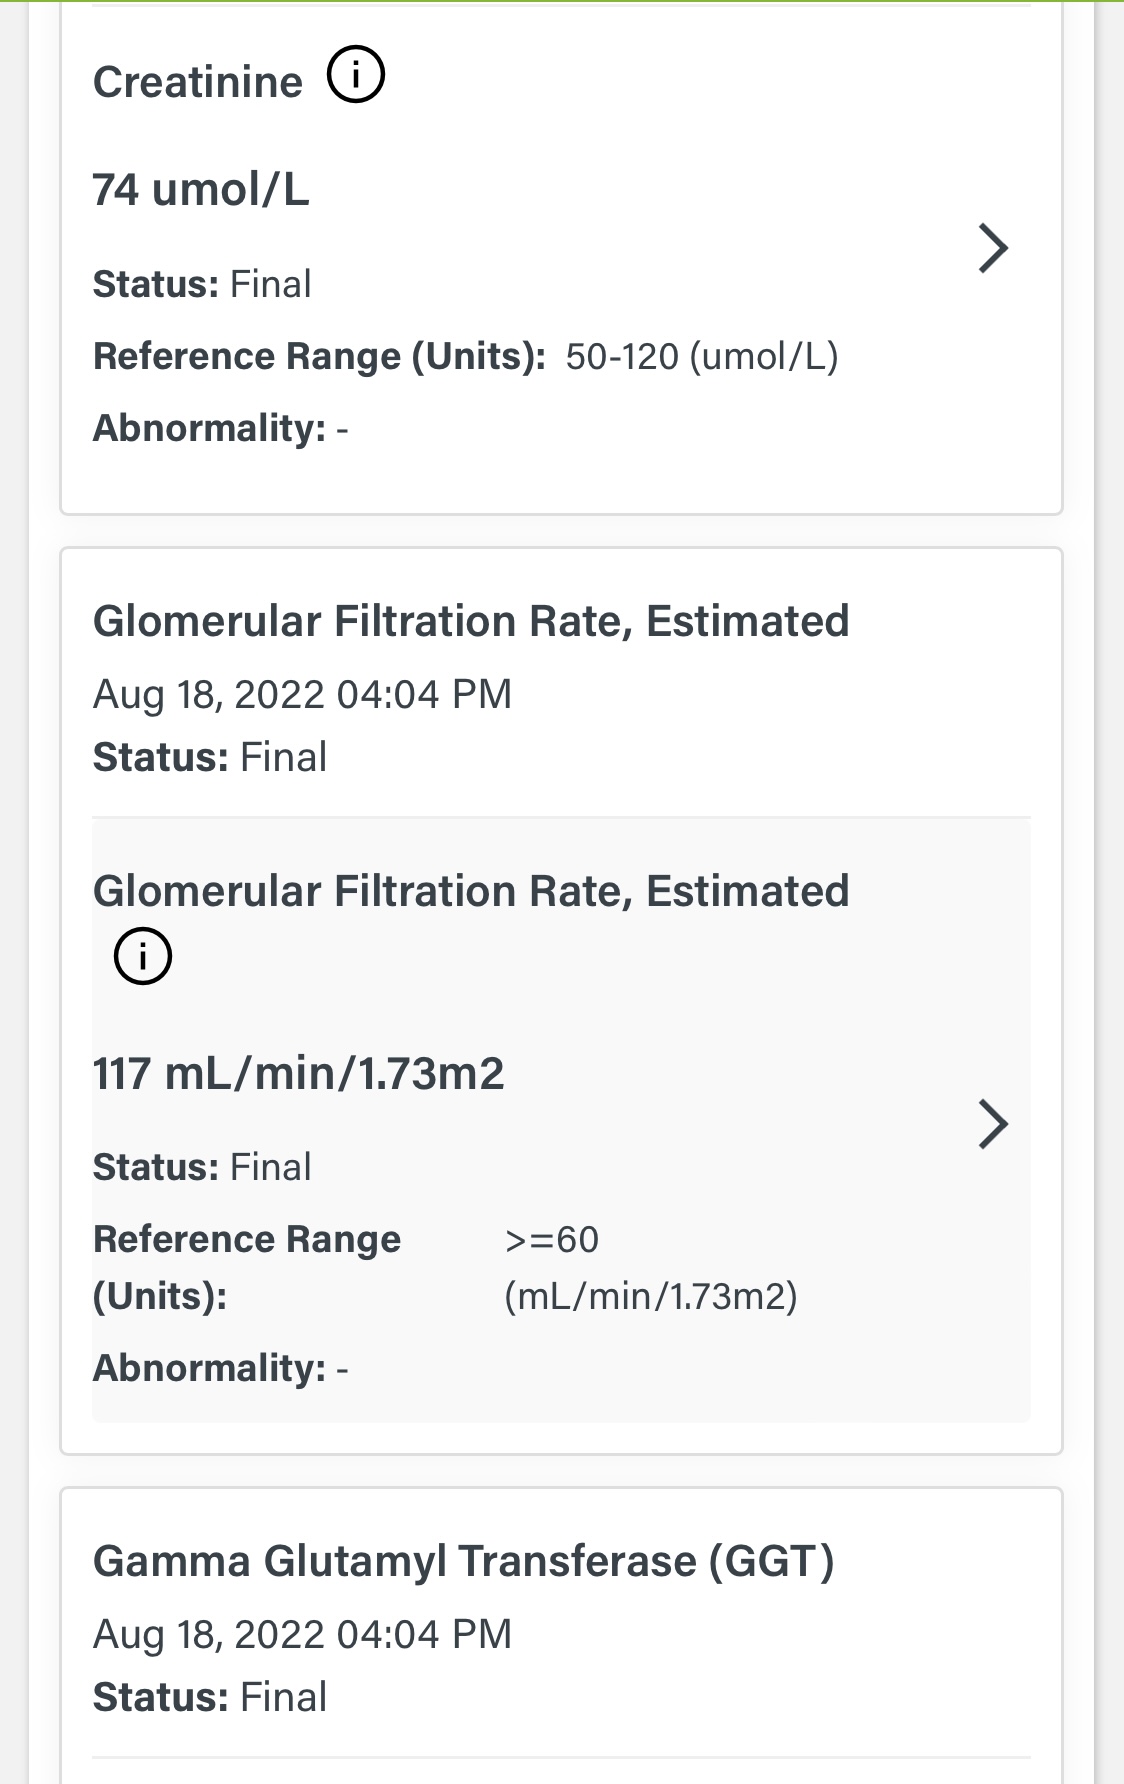
Task: Click the Creatinine Abnormality row
Action: (220, 428)
